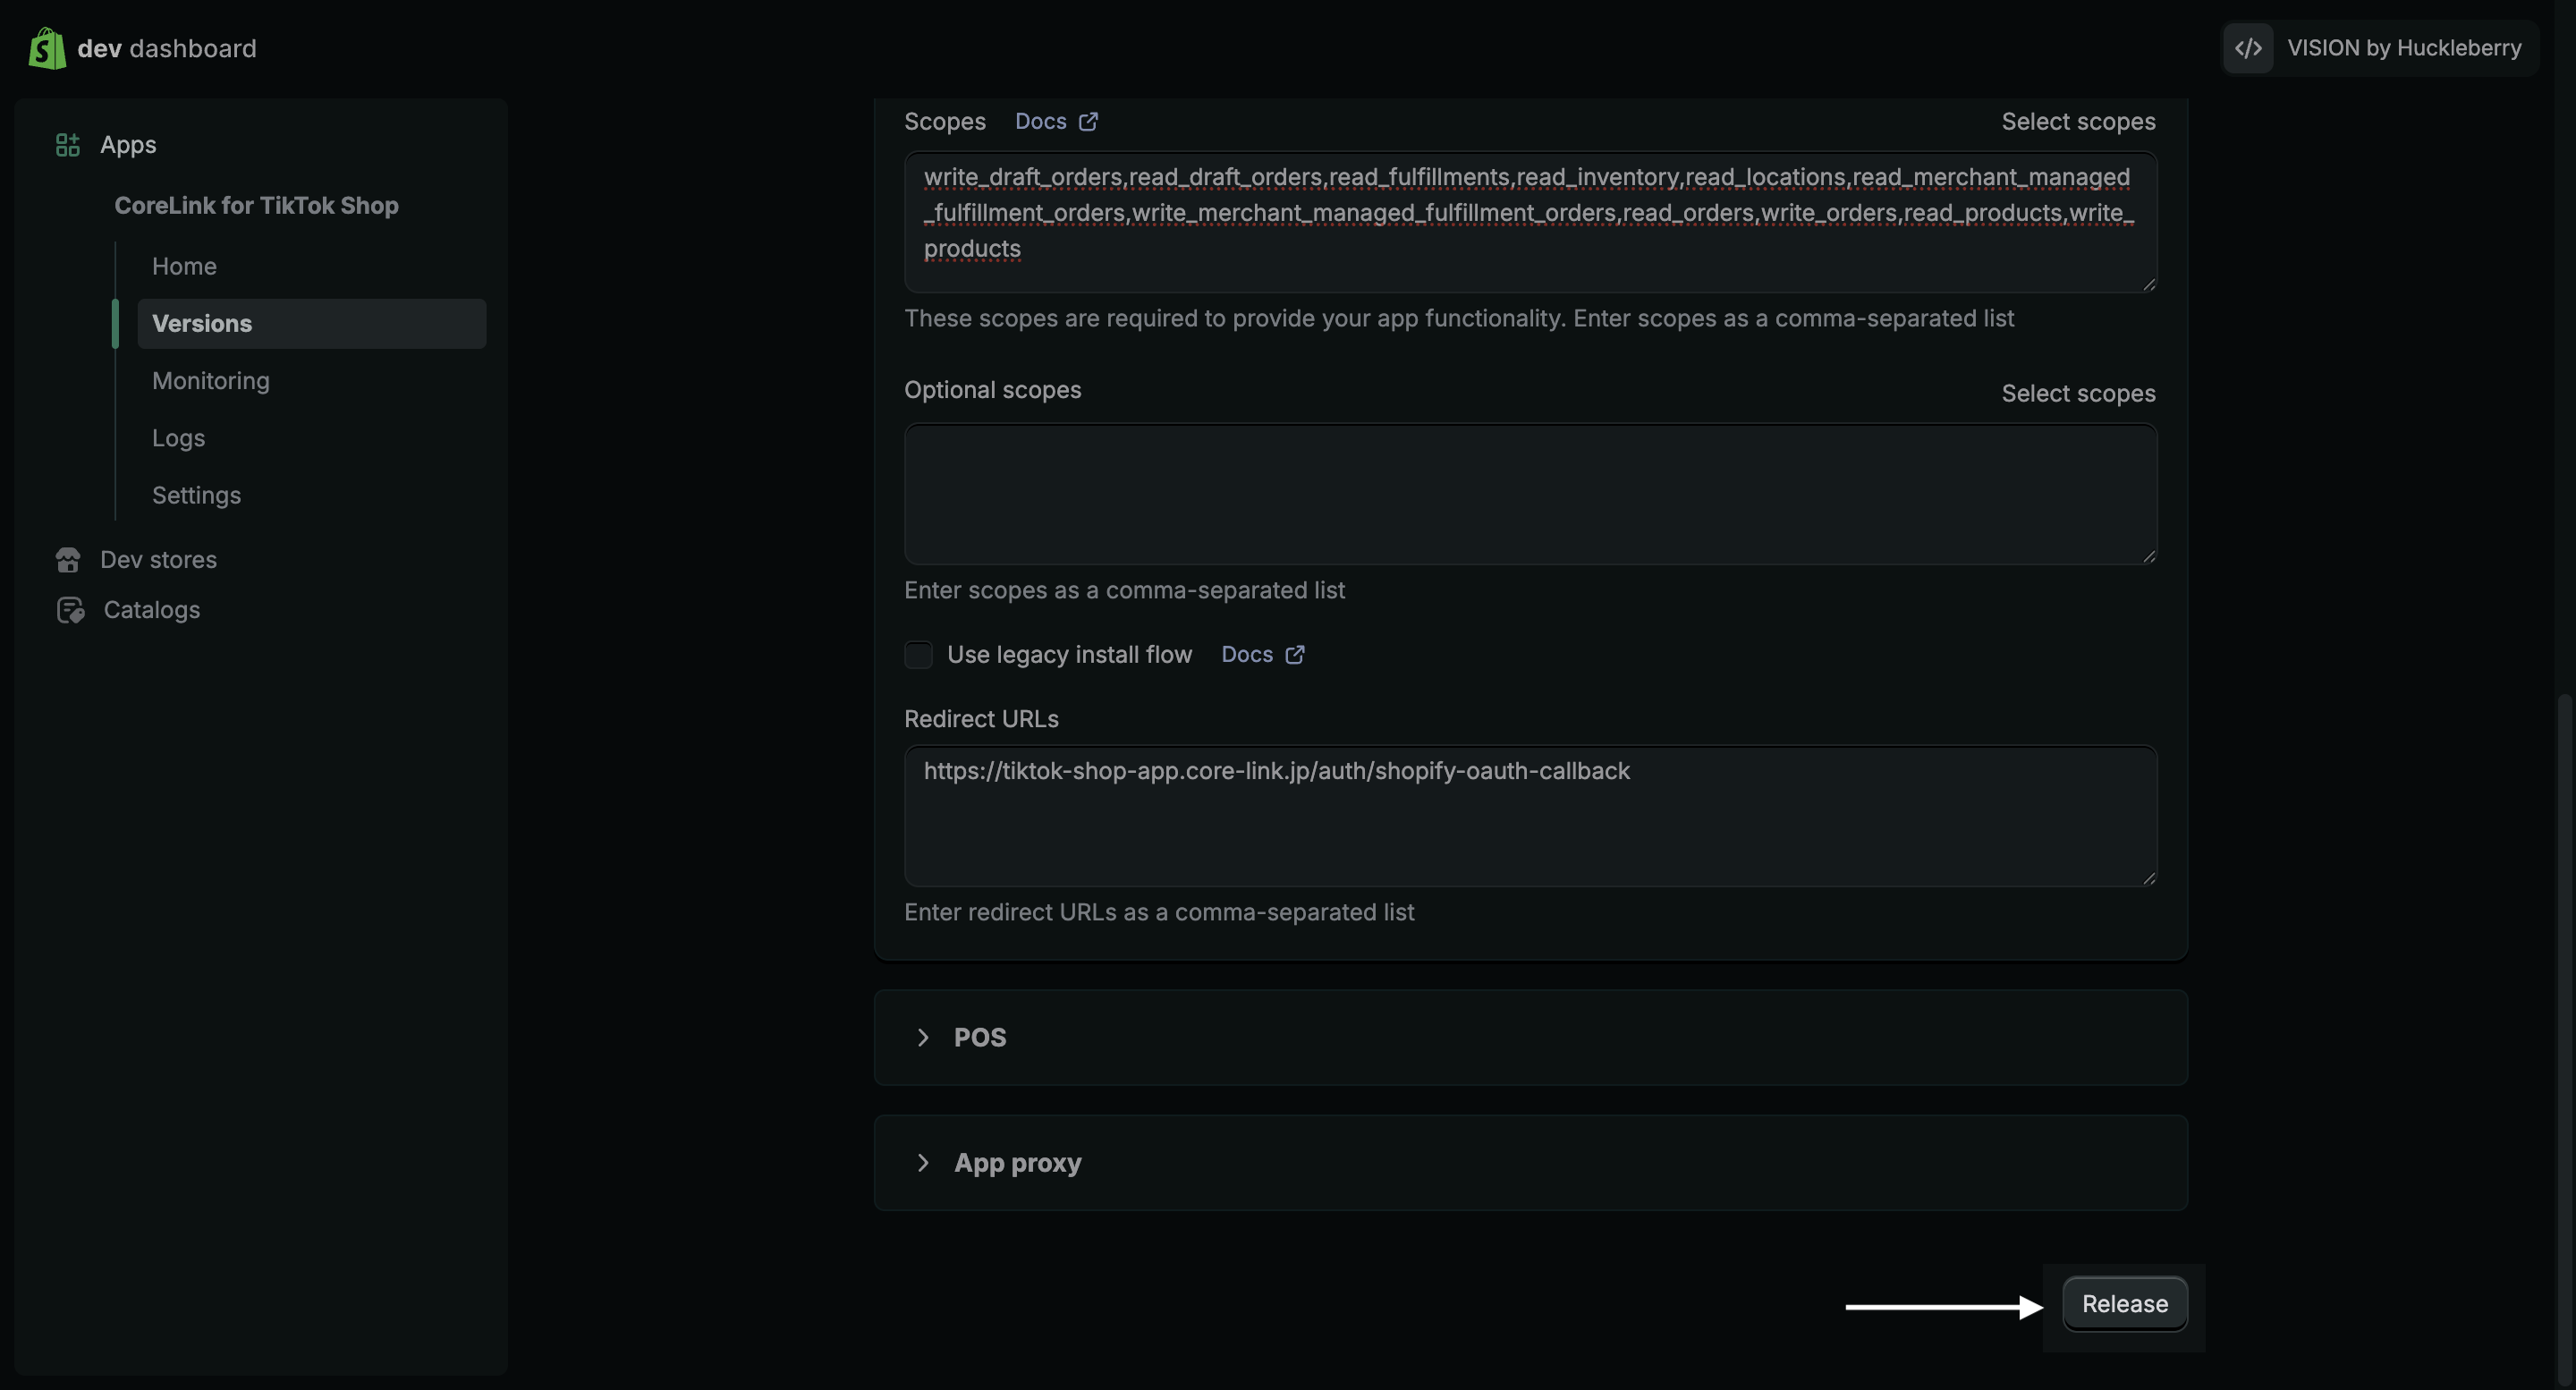Screen dimensions: 2576x1390
Task: Click Select scopes link for required Scopes
Action: coord(2077,122)
